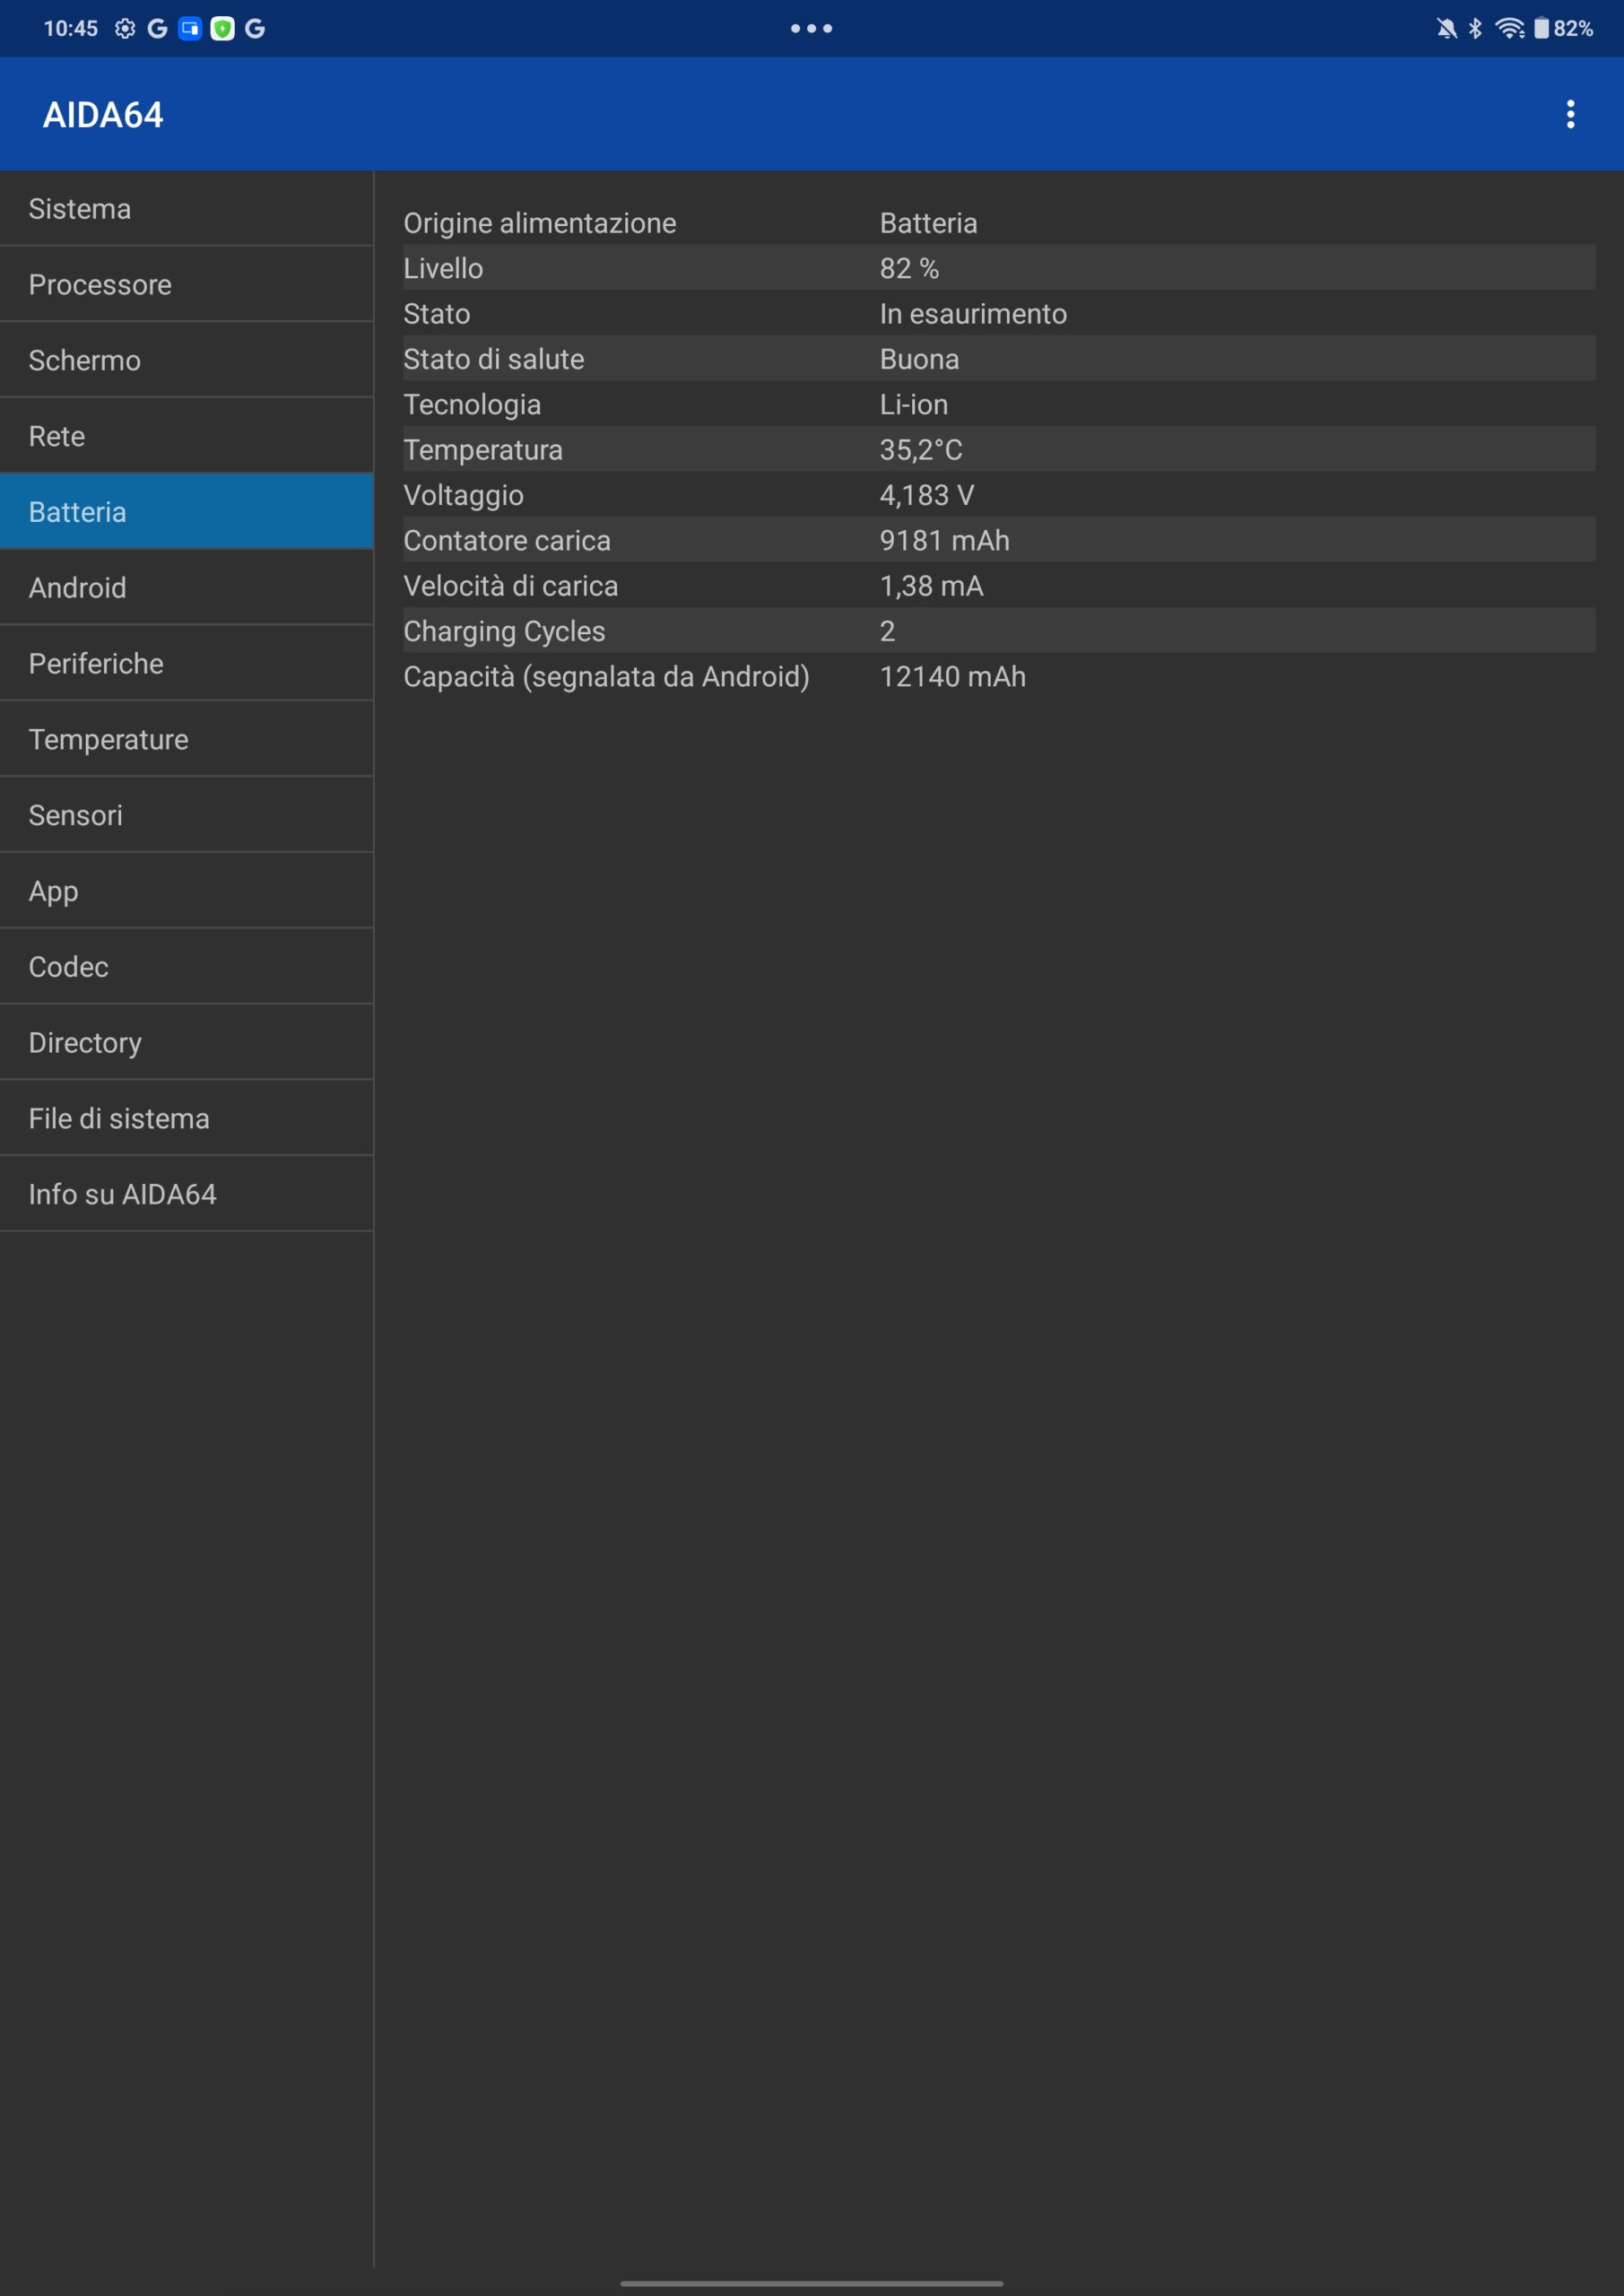Open the three-dot overflow menu
The image size is (1624, 2296).
coord(1570,114)
